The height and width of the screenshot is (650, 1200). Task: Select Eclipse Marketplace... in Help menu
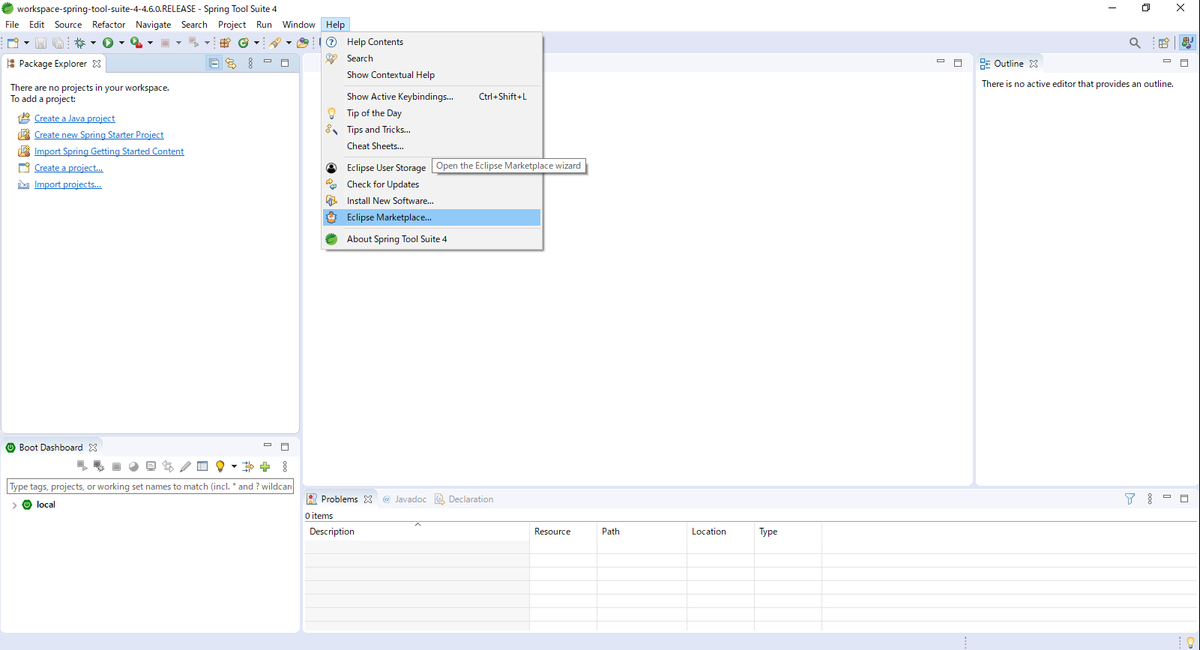point(432,217)
